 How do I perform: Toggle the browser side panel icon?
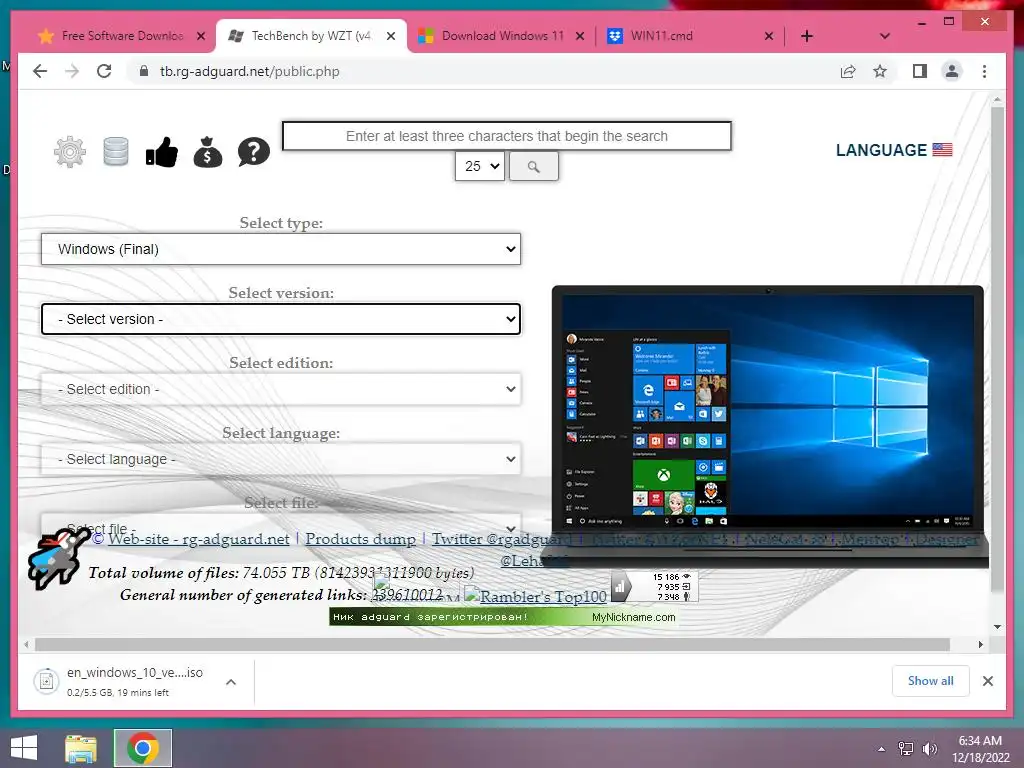click(x=920, y=71)
